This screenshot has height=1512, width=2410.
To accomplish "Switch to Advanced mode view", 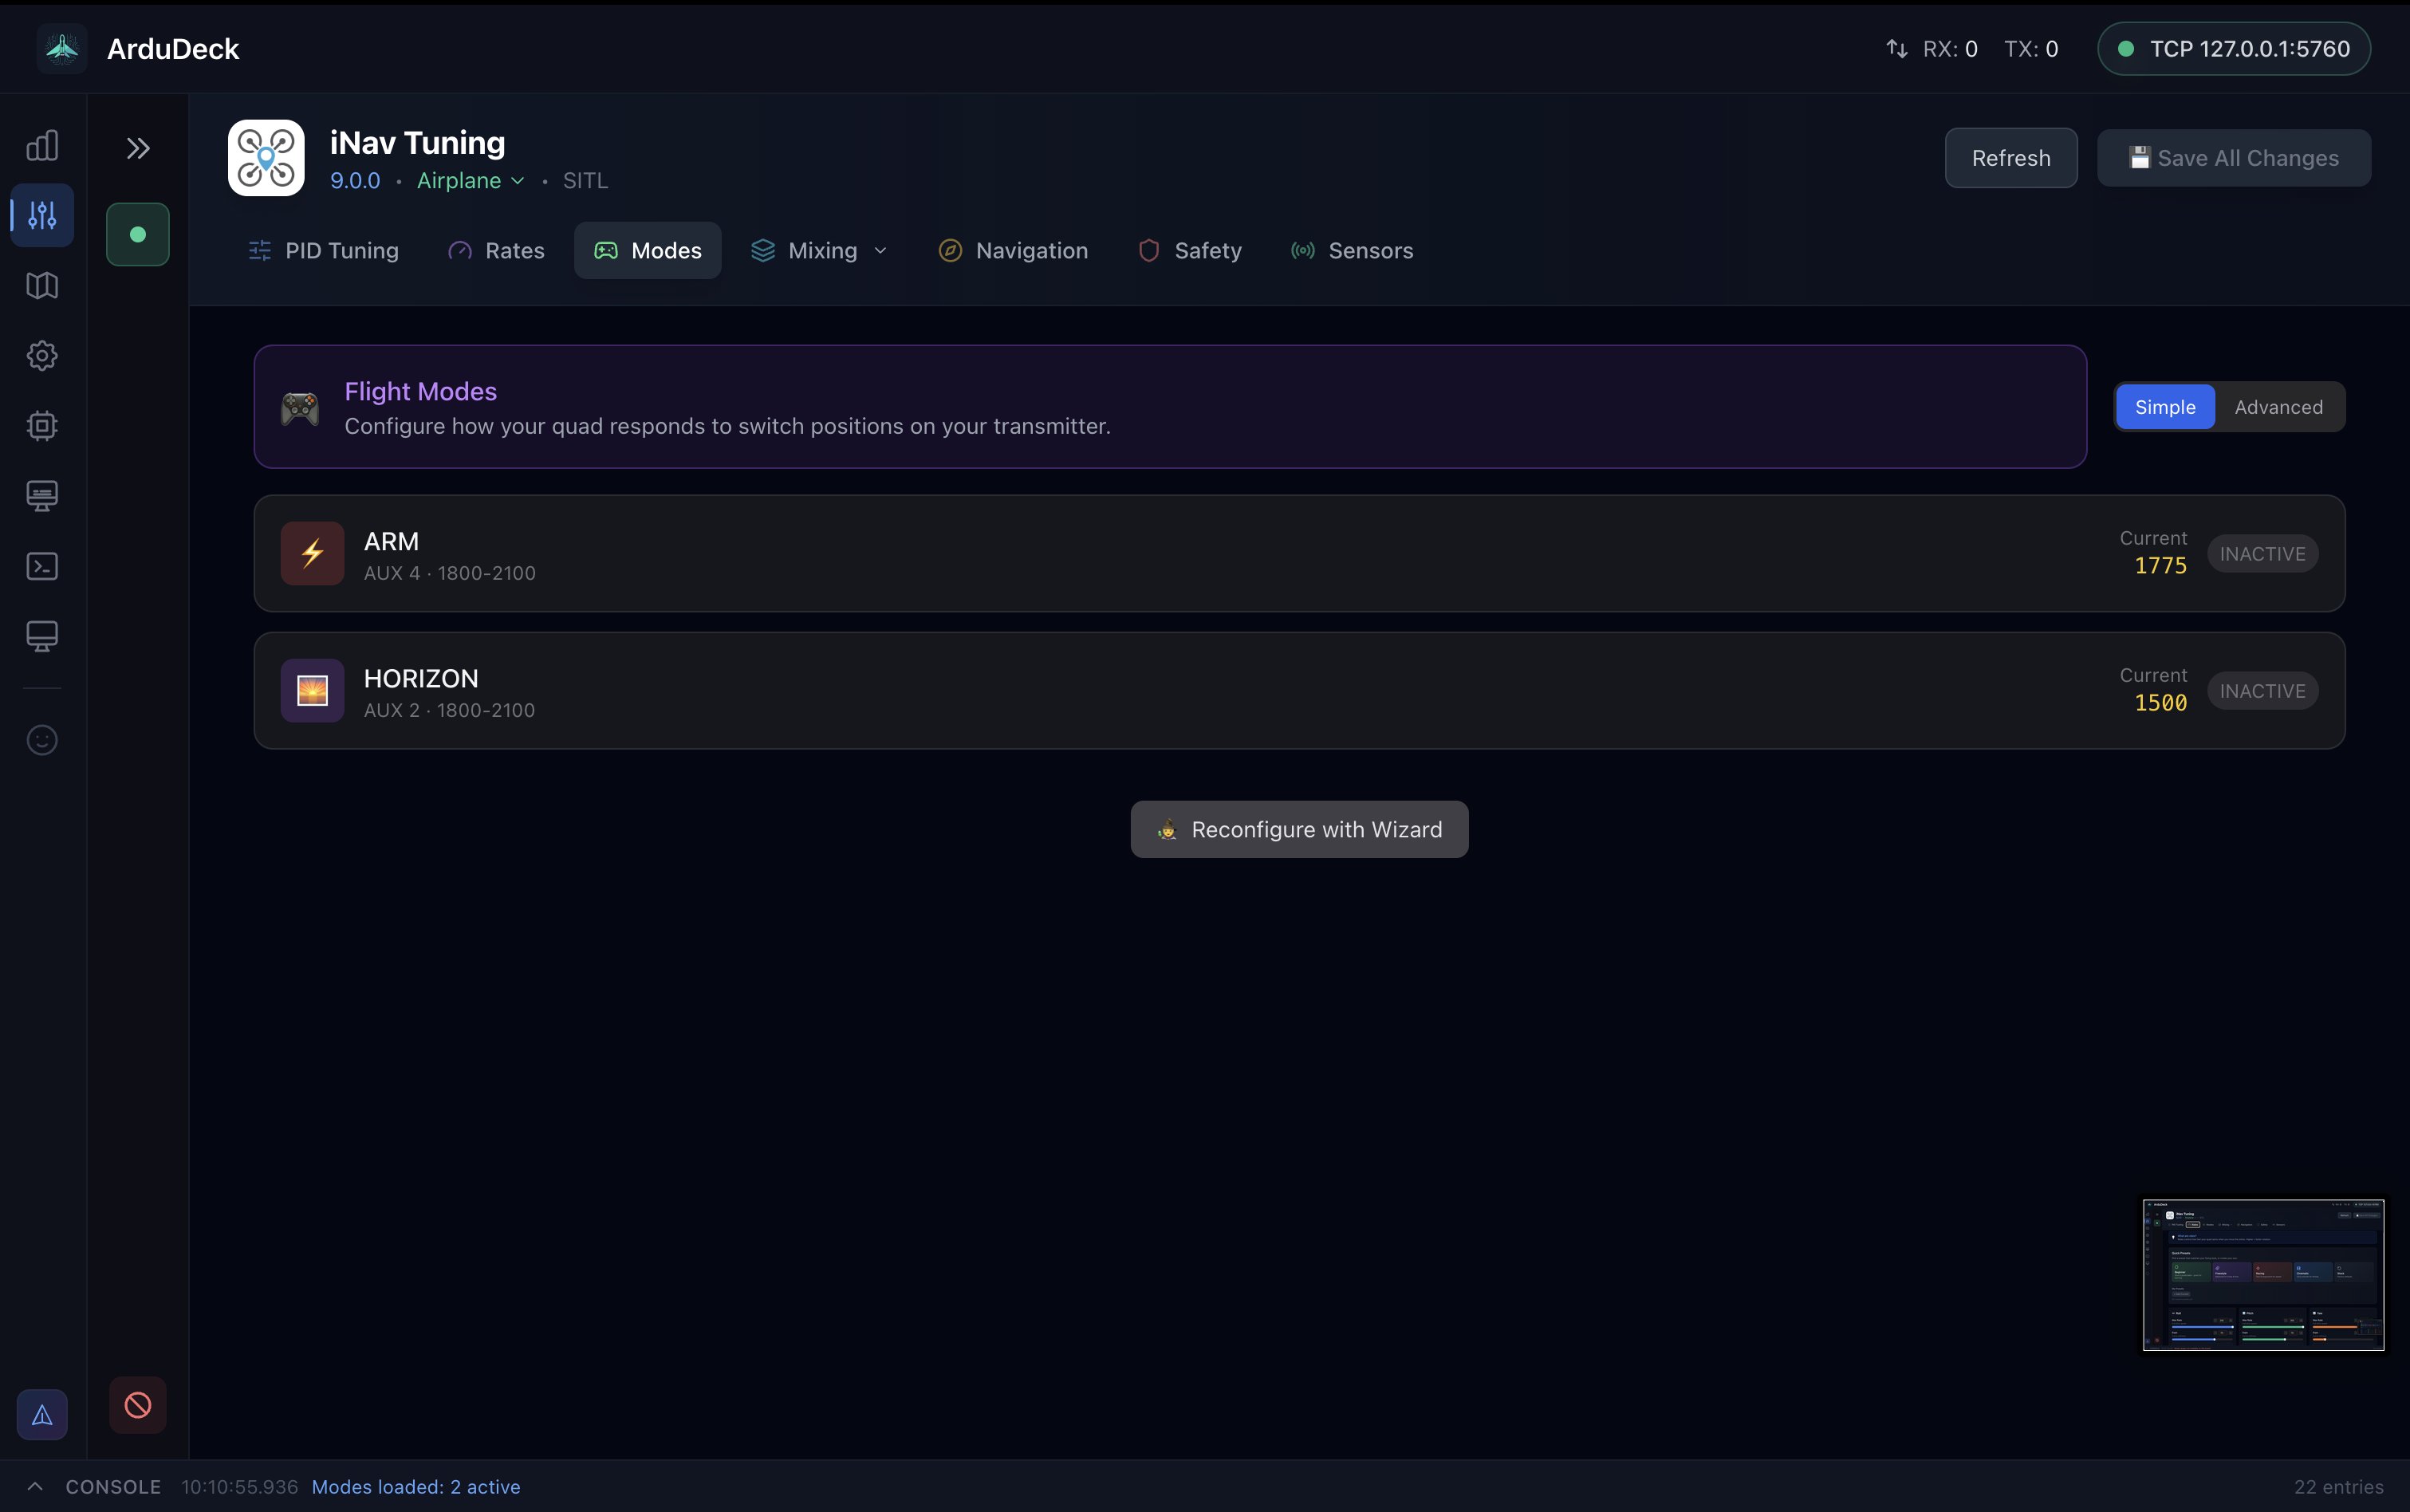I will click(2279, 407).
